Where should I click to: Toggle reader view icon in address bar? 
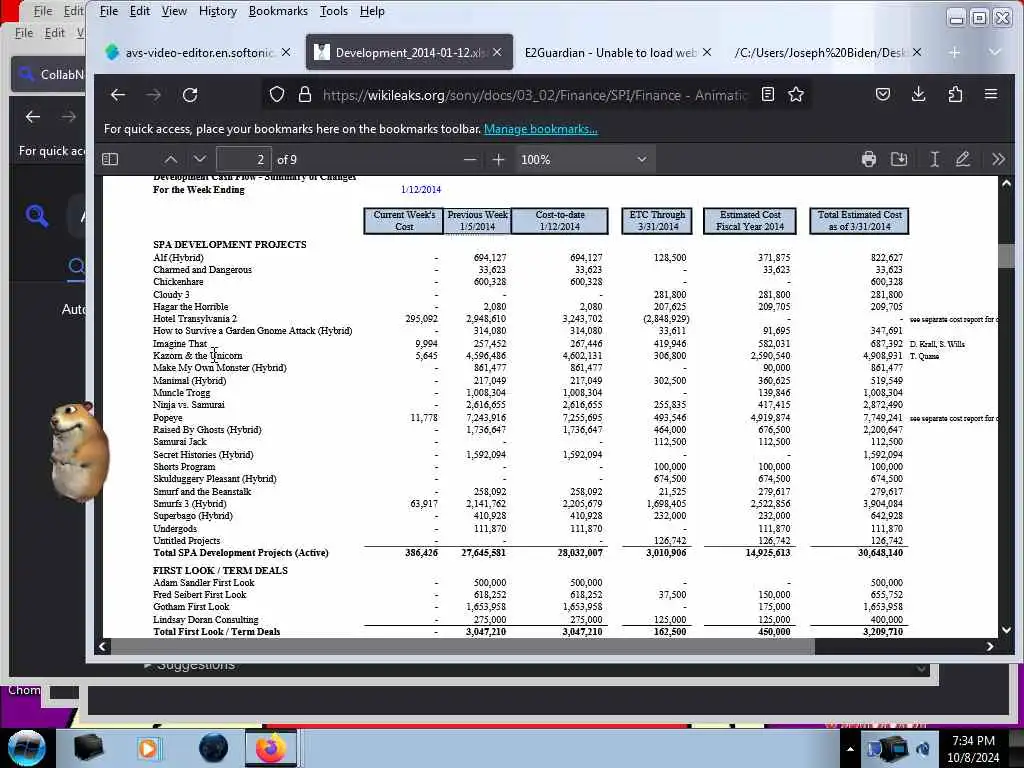pyautogui.click(x=768, y=95)
